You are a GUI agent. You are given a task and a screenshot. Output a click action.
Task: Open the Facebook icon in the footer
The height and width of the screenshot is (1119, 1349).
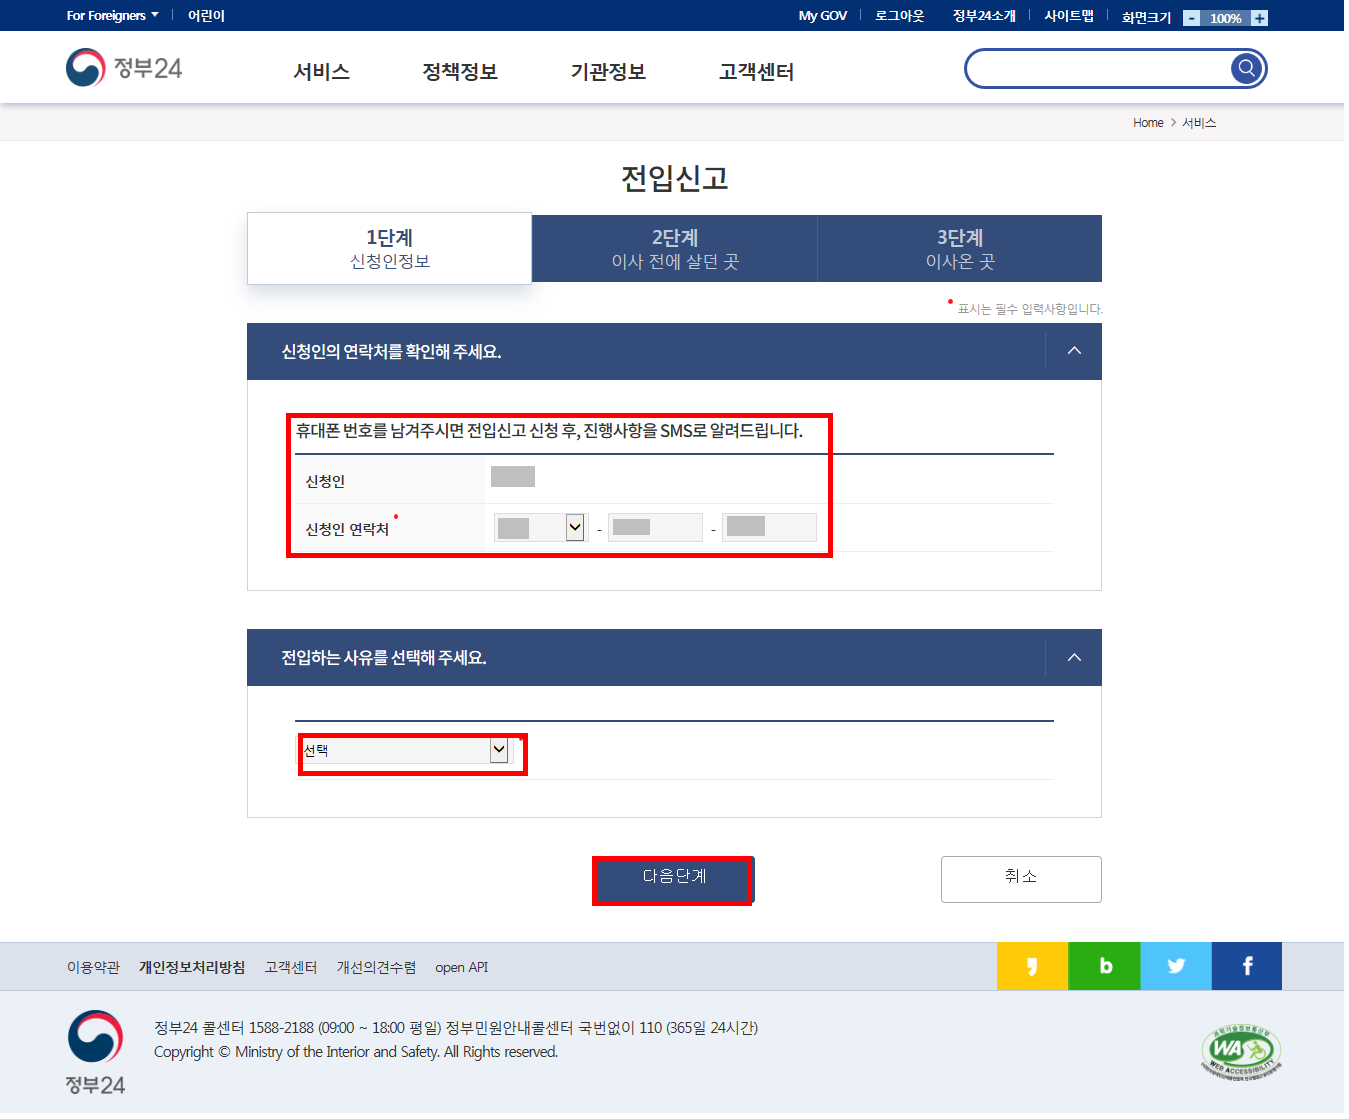[x=1247, y=966]
